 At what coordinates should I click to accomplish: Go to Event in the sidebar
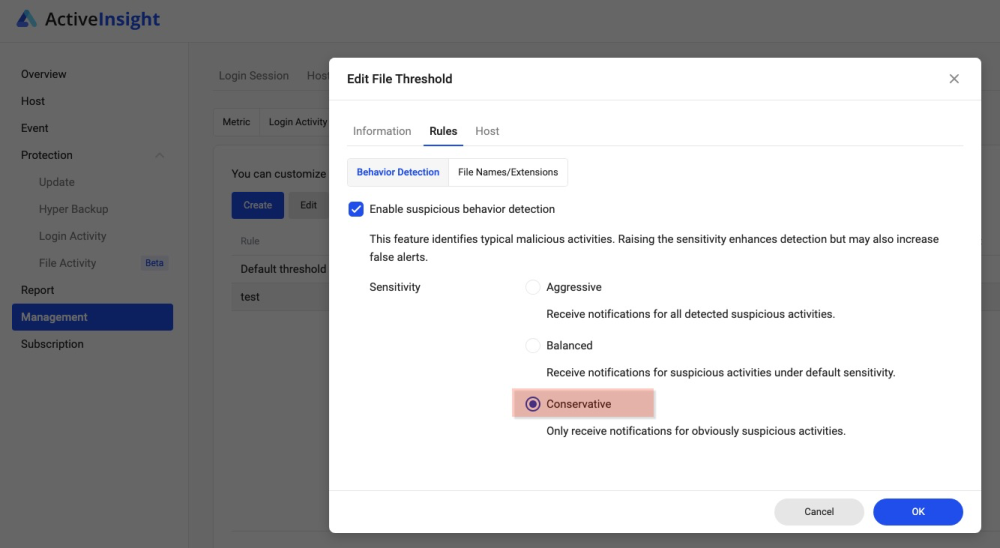coord(35,128)
